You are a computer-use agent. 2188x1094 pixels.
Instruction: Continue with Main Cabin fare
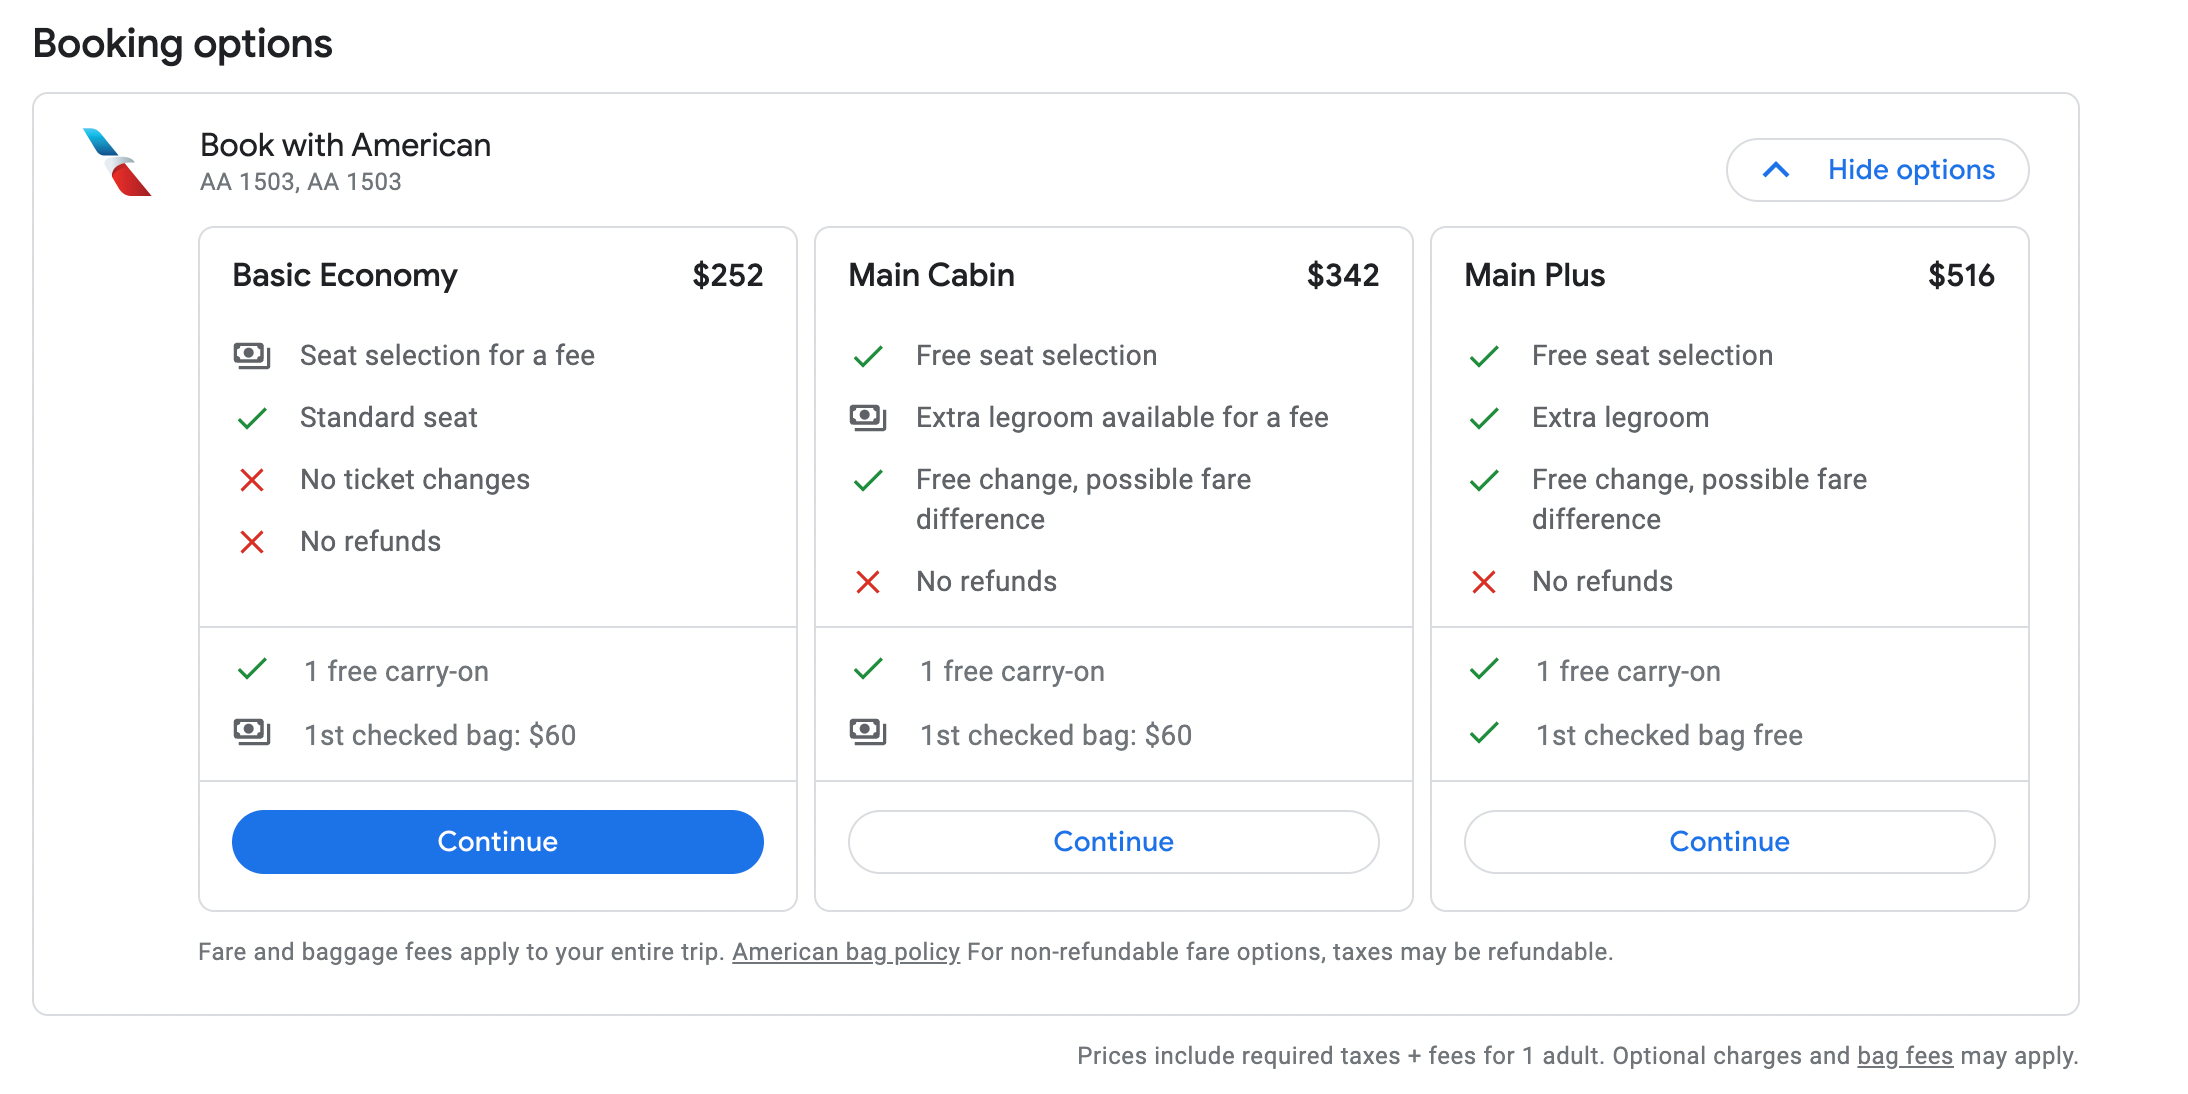tap(1114, 842)
